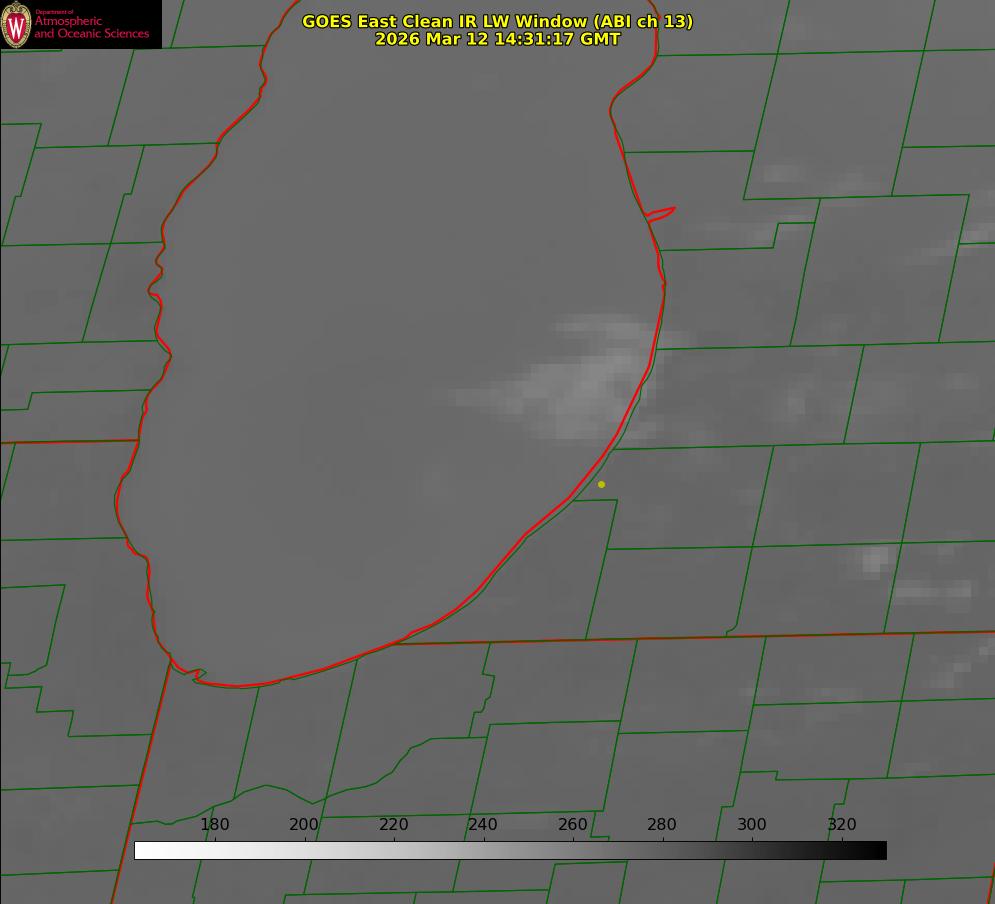Screen dimensions: 995x904
Task: Click the 320 tick label on the colorbar
Action: pos(841,824)
